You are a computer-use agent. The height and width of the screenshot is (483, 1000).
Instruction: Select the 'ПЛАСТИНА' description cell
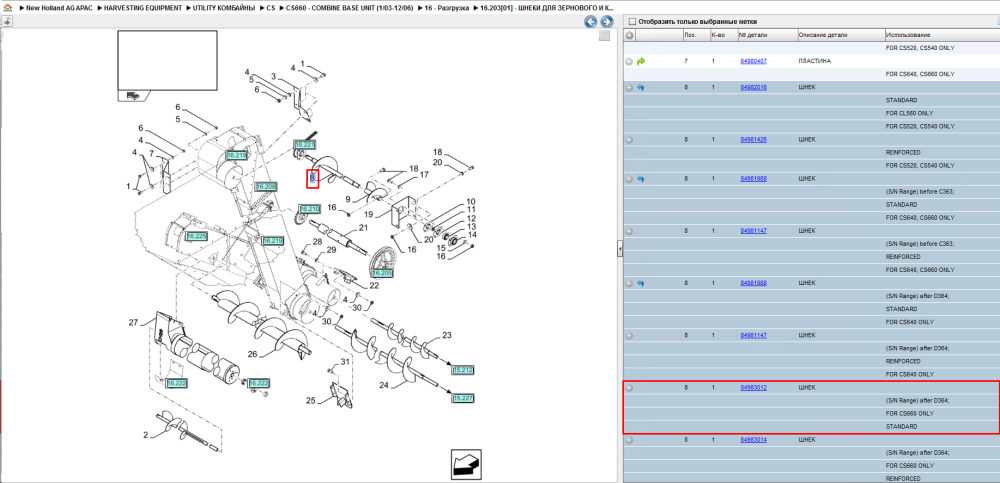coord(815,61)
